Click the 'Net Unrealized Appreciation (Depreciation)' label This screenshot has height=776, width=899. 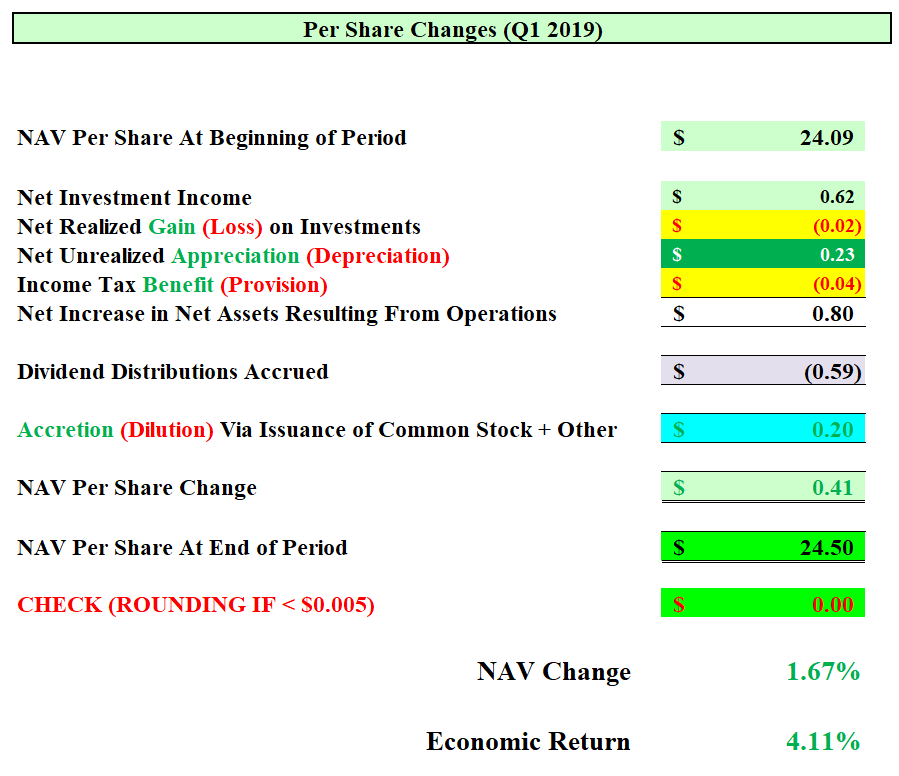233,256
